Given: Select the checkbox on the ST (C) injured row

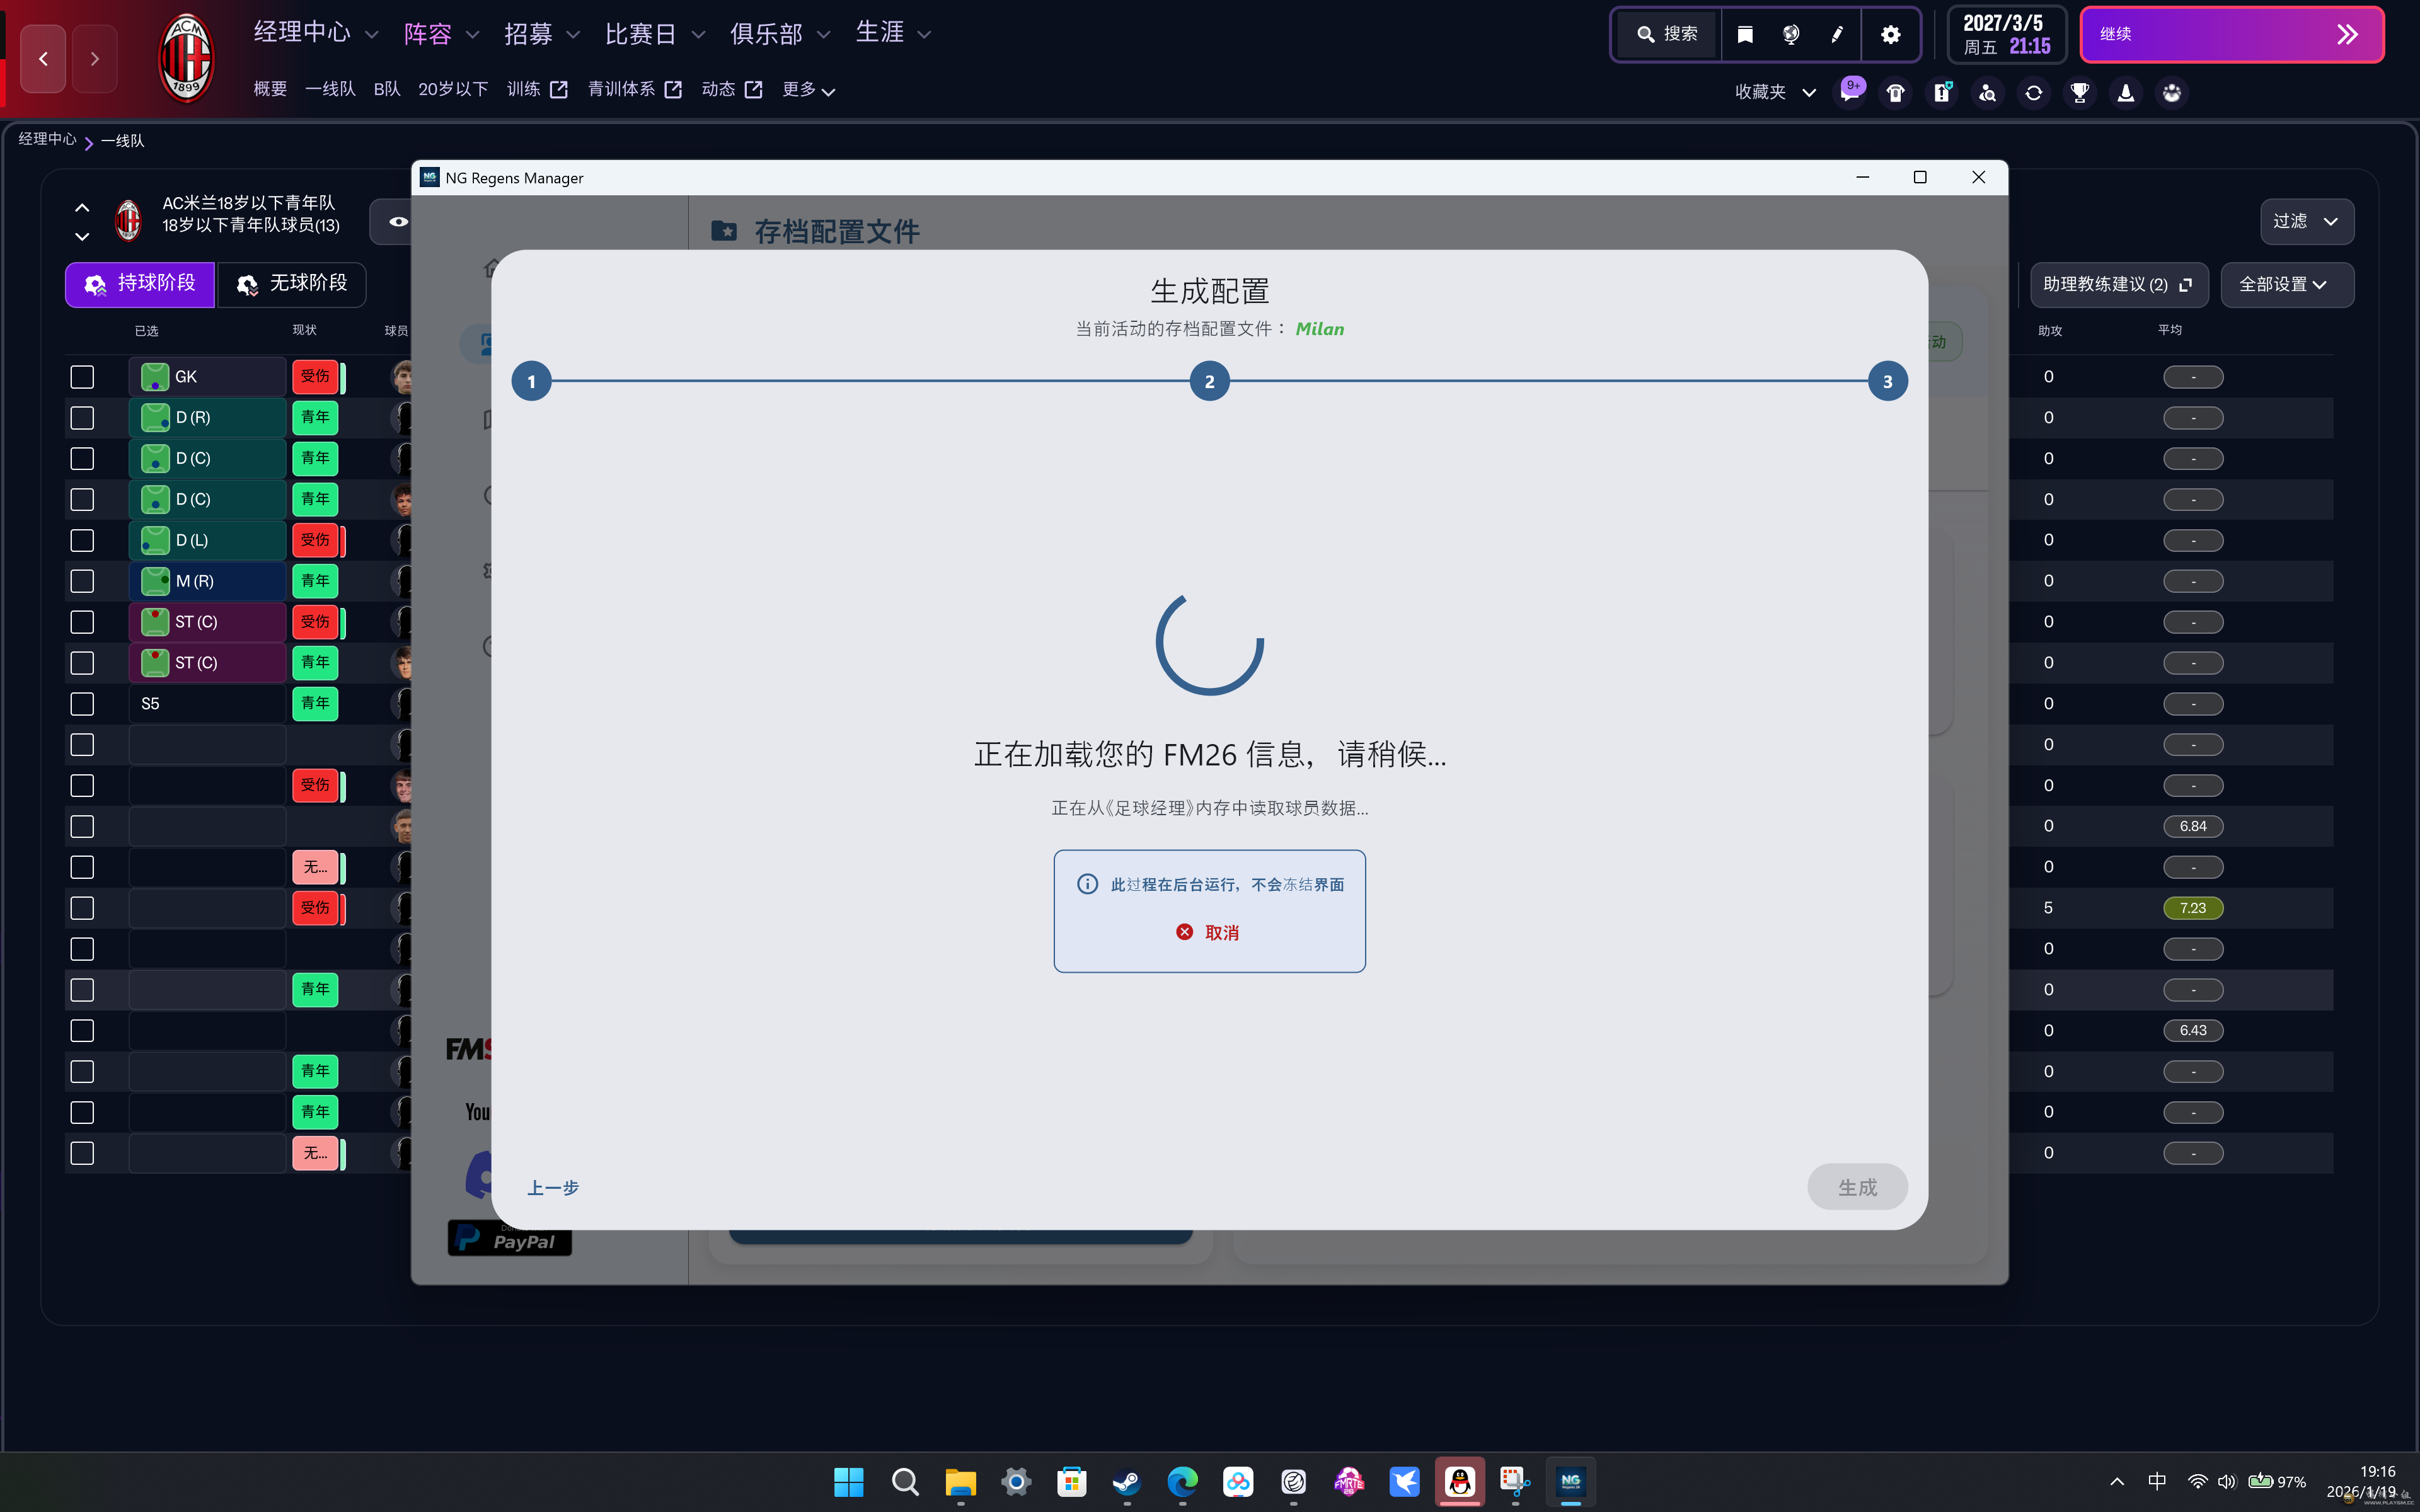Looking at the screenshot, I should pos(82,621).
